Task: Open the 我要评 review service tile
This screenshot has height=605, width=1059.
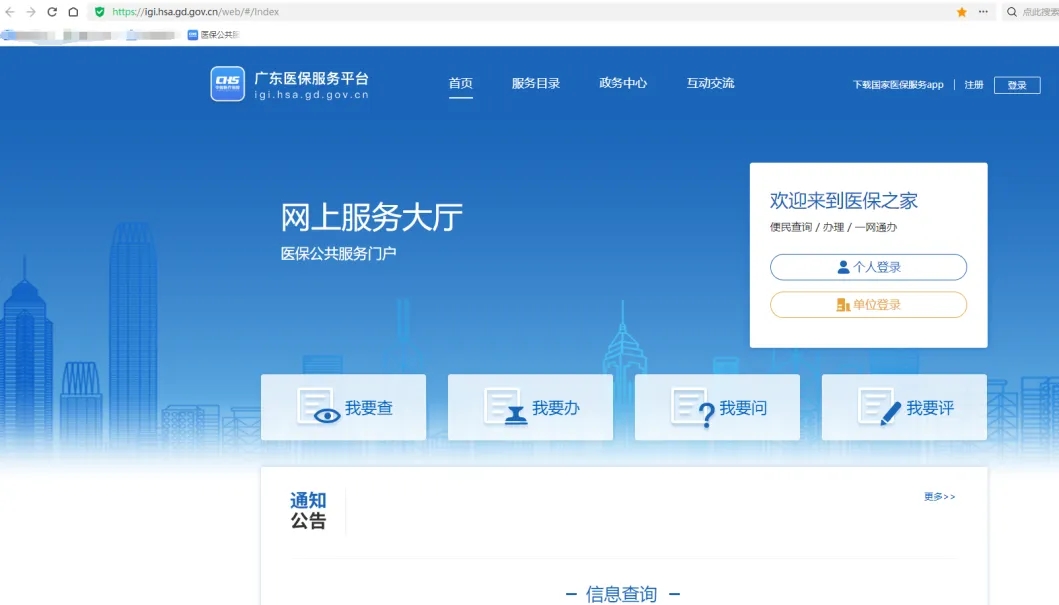Action: (904, 408)
